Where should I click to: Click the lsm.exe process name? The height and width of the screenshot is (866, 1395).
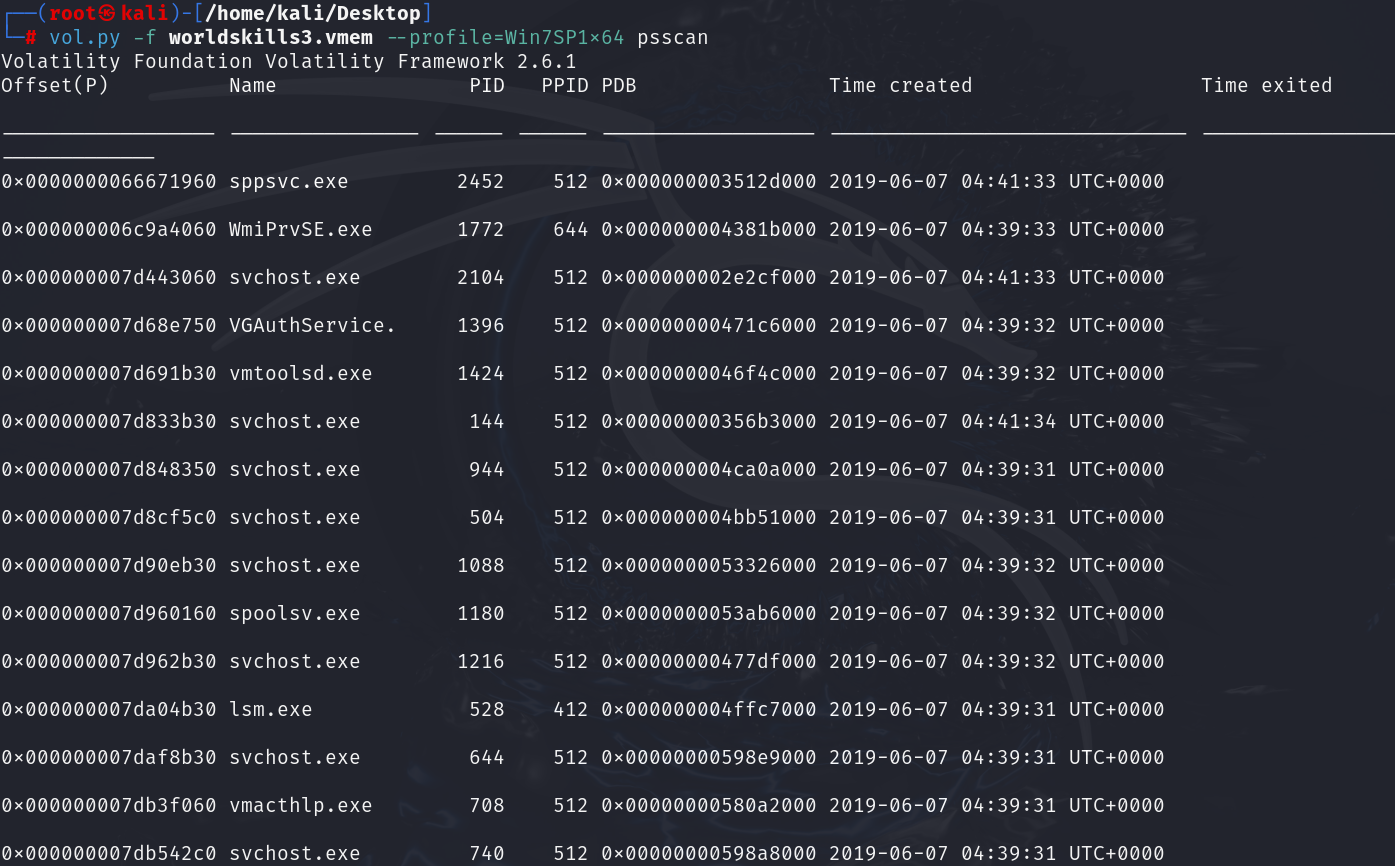270,709
